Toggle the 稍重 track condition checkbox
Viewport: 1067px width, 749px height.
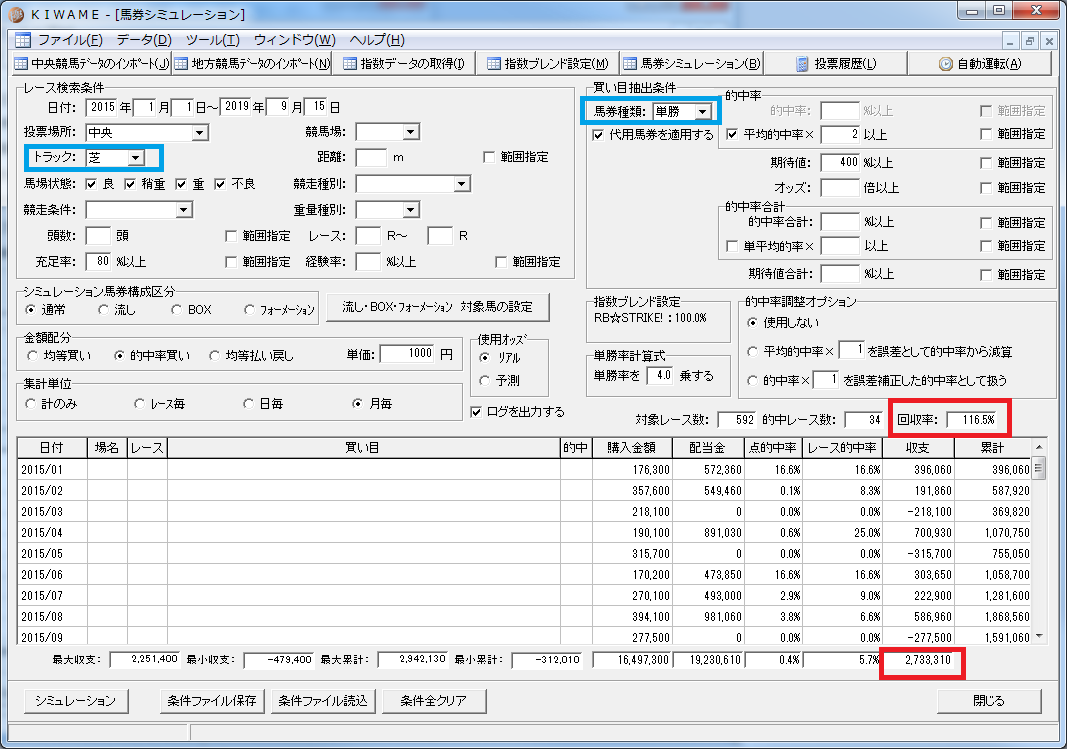(130, 184)
